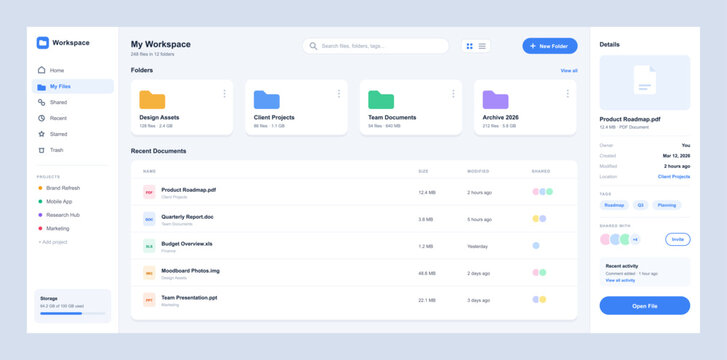The width and height of the screenshot is (727, 360).
Task: Click the 48.6 MB size cell
Action: tap(427, 273)
